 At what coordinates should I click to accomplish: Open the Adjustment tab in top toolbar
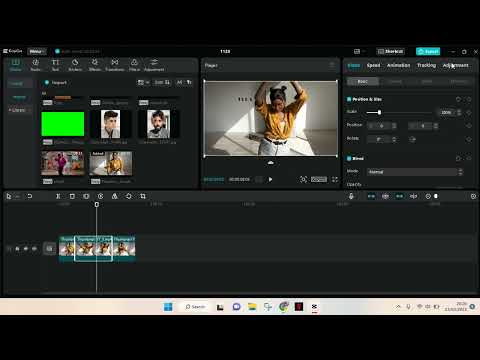(154, 65)
